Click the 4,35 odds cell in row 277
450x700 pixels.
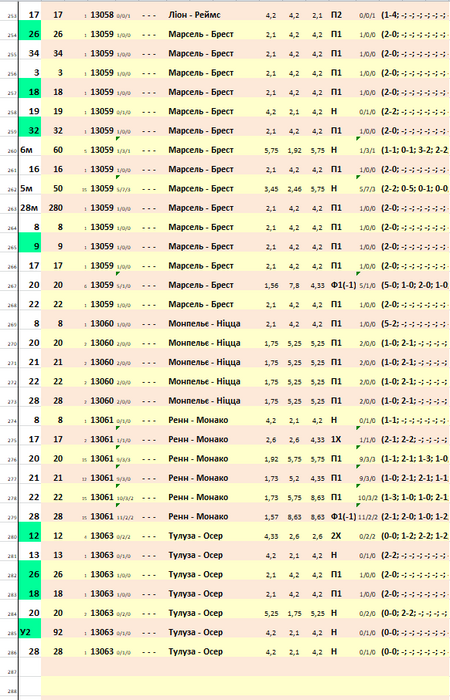click(x=317, y=478)
